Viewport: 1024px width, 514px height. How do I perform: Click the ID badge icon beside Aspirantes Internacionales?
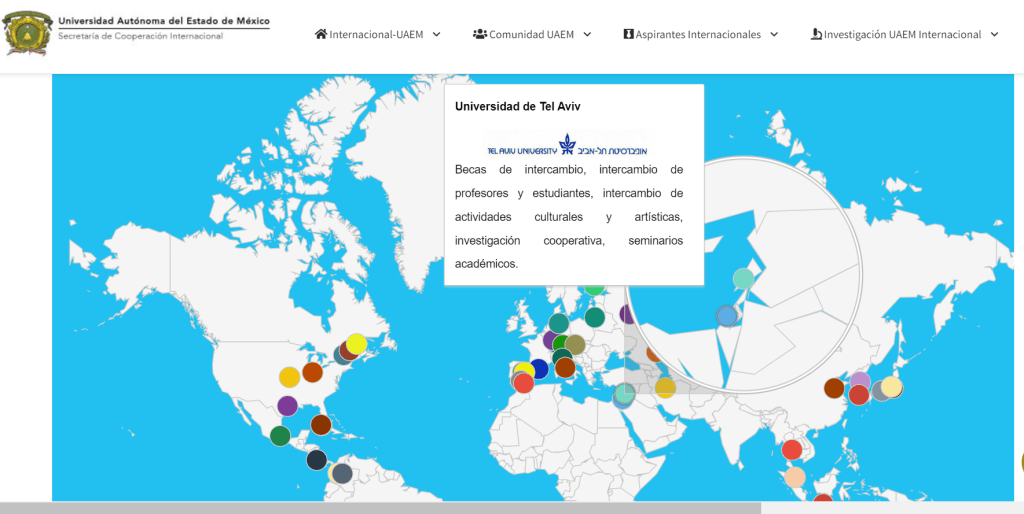click(x=629, y=34)
